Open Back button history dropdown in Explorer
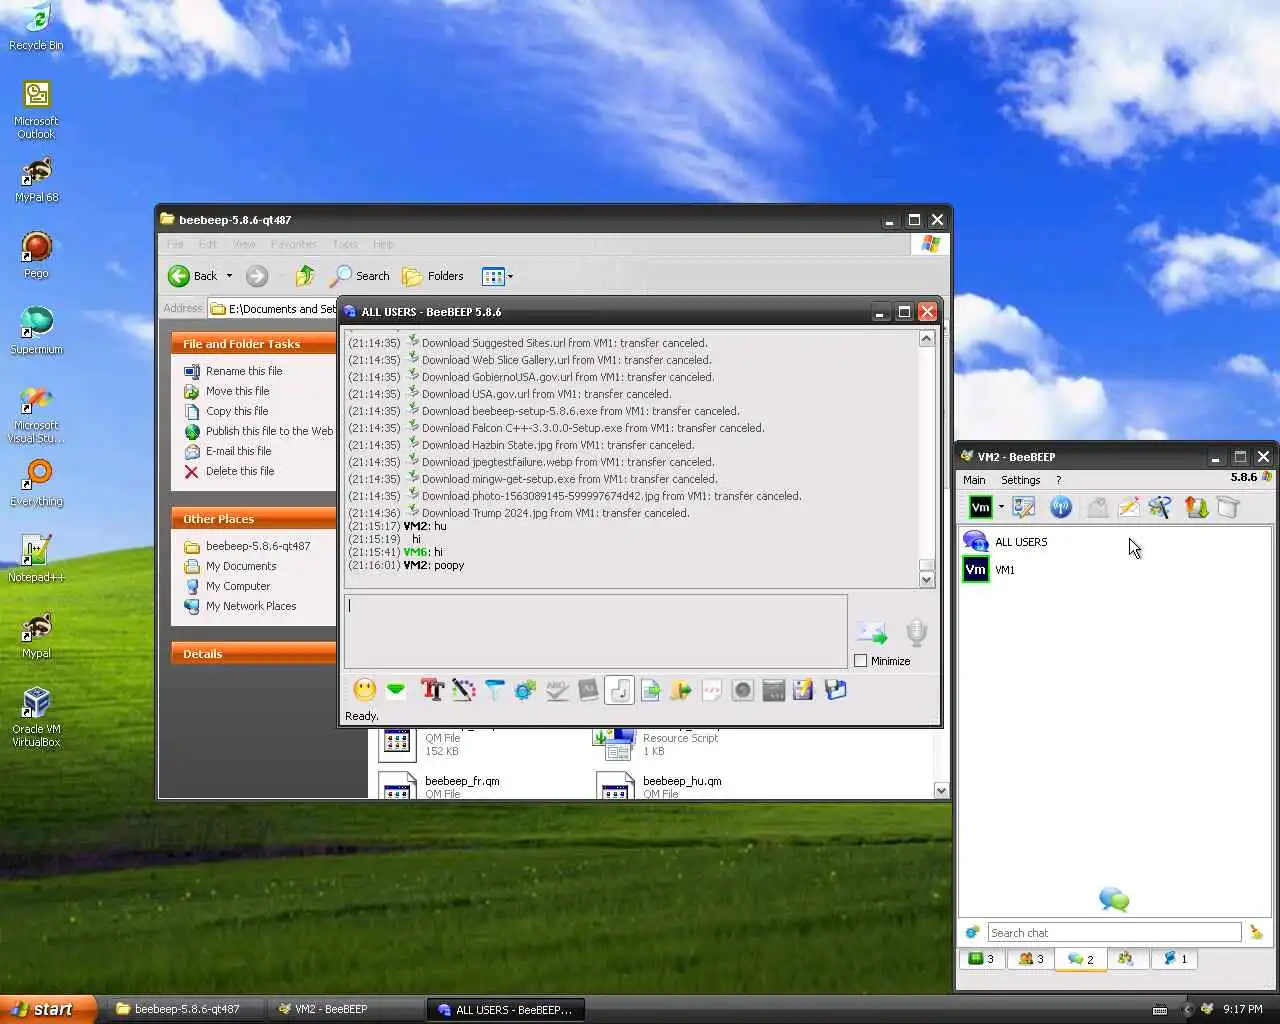Viewport: 1280px width, 1024px height. [x=229, y=276]
